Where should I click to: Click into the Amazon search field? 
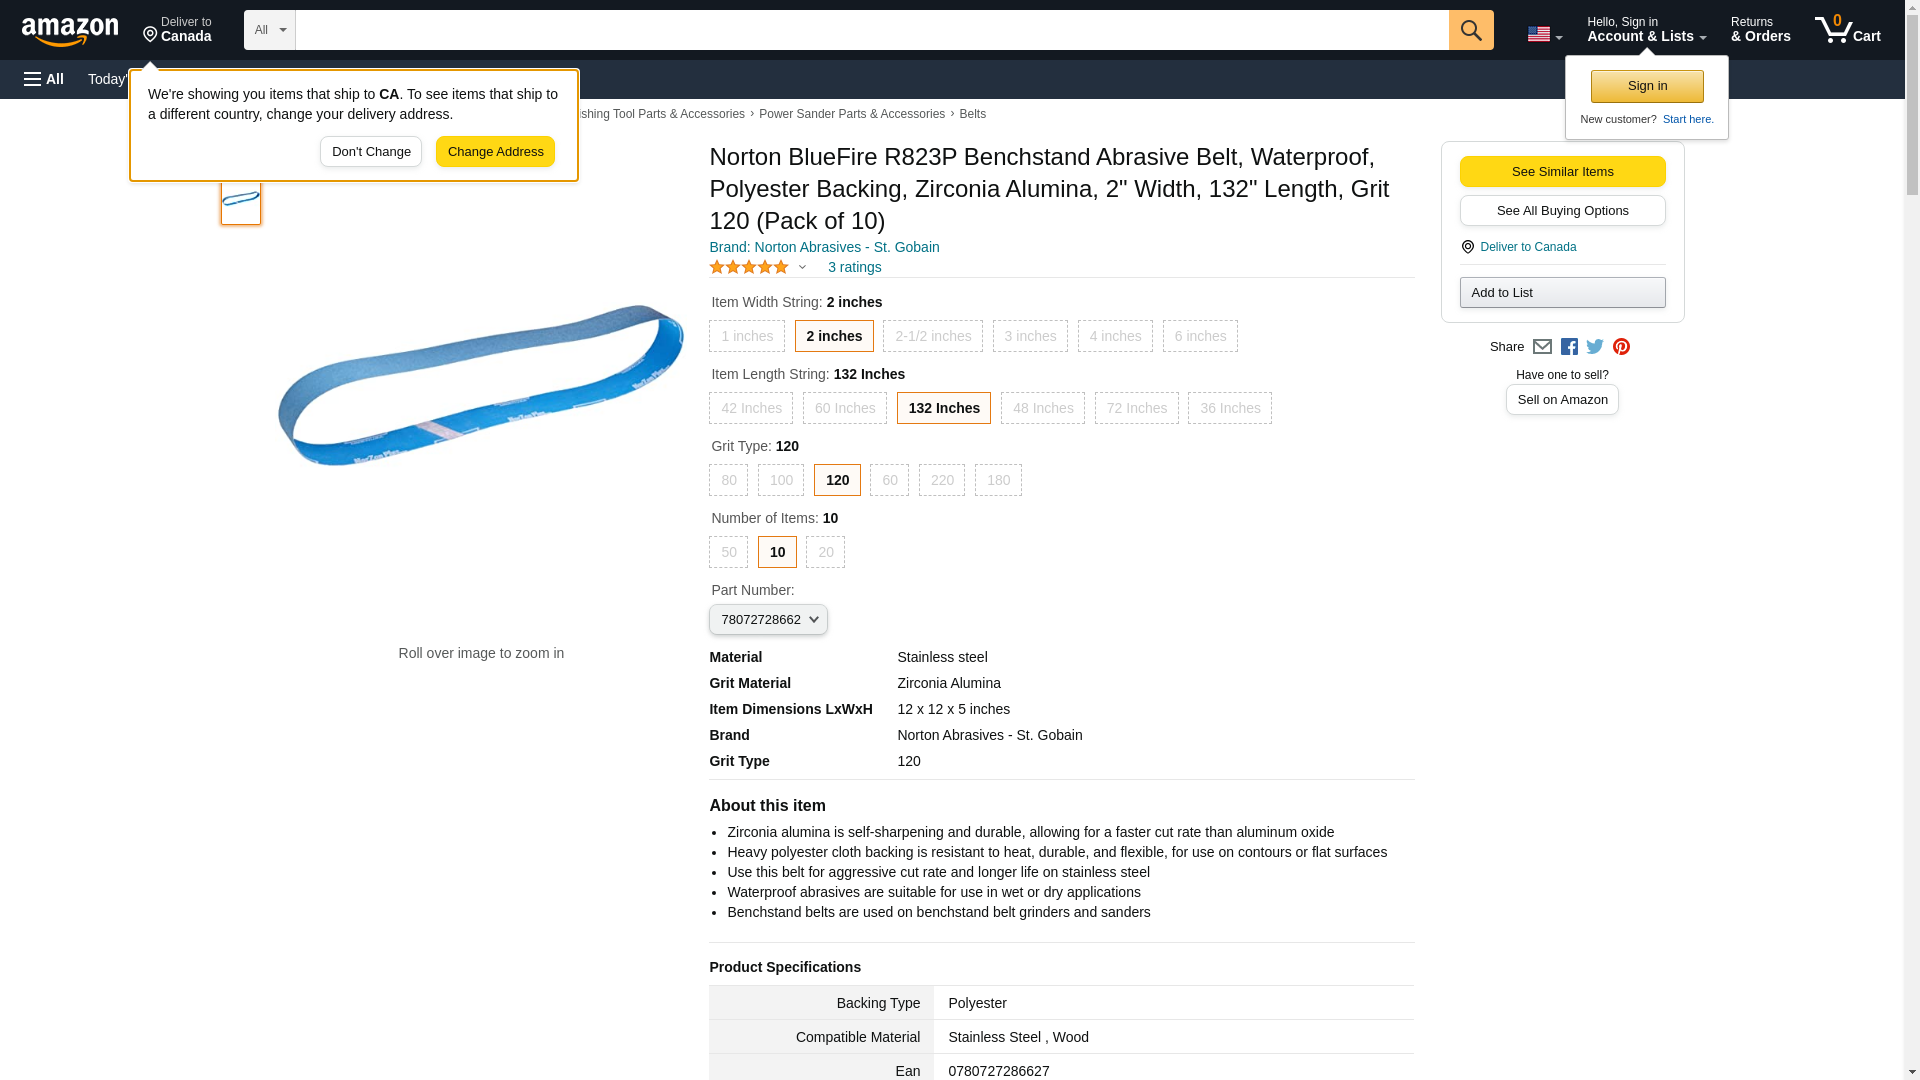(x=870, y=30)
